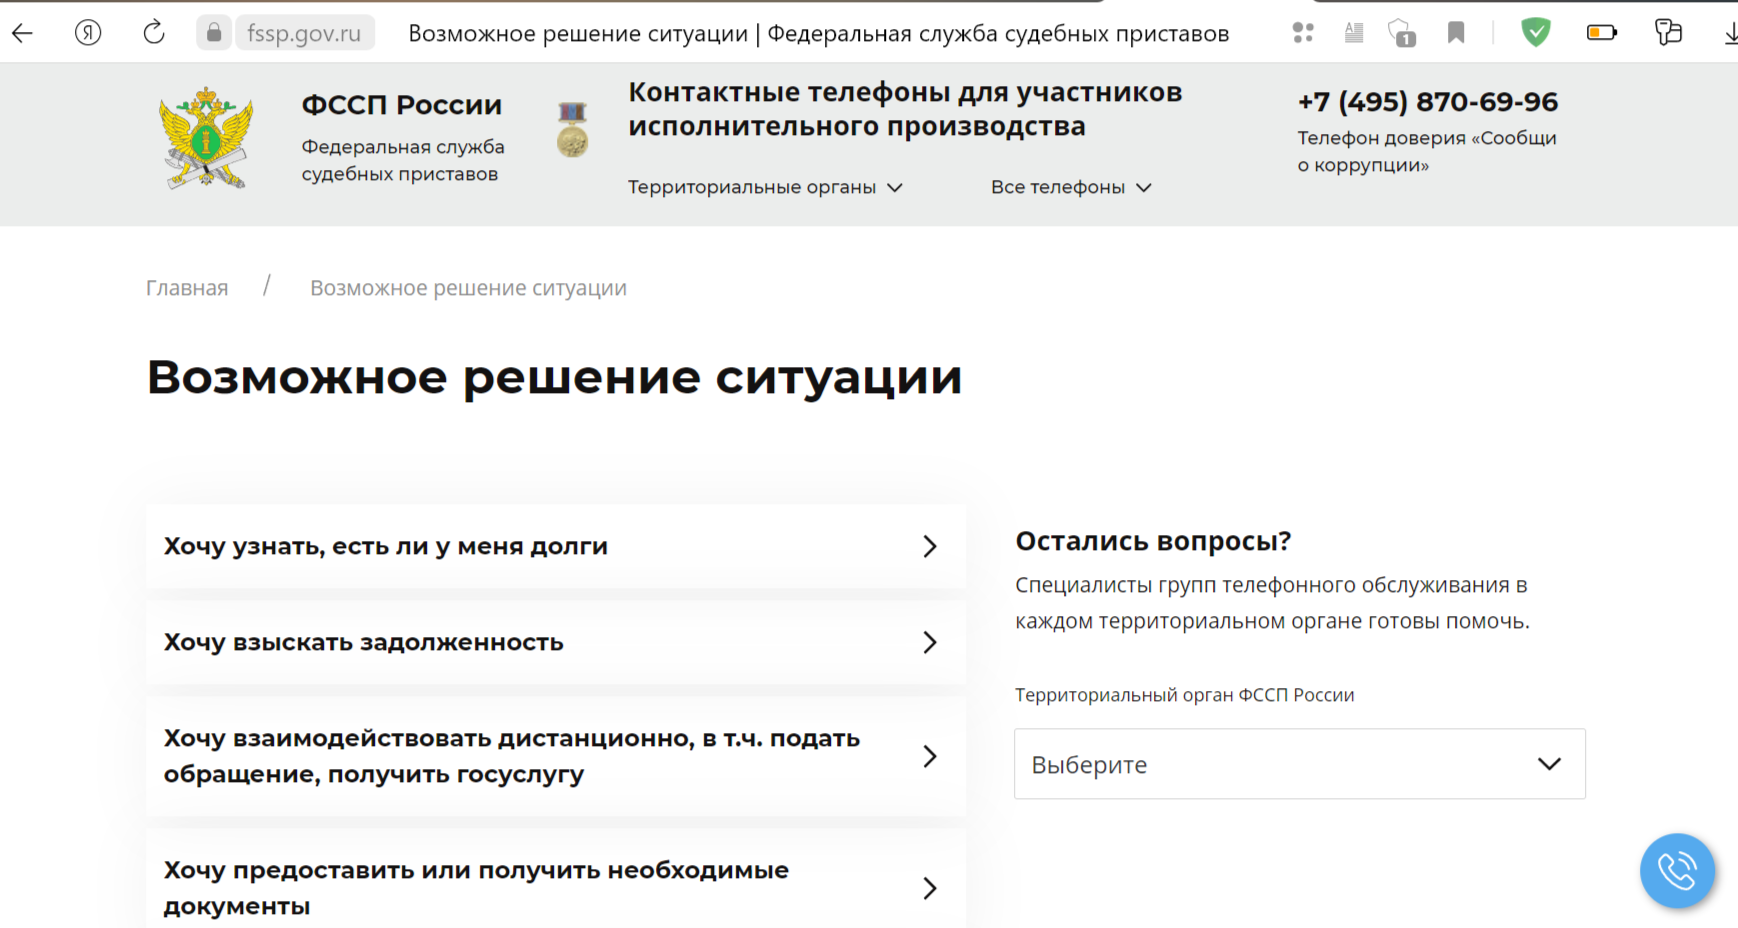Image resolution: width=1738 pixels, height=928 pixels.
Task: Click the lock site security icon
Action: (214, 33)
